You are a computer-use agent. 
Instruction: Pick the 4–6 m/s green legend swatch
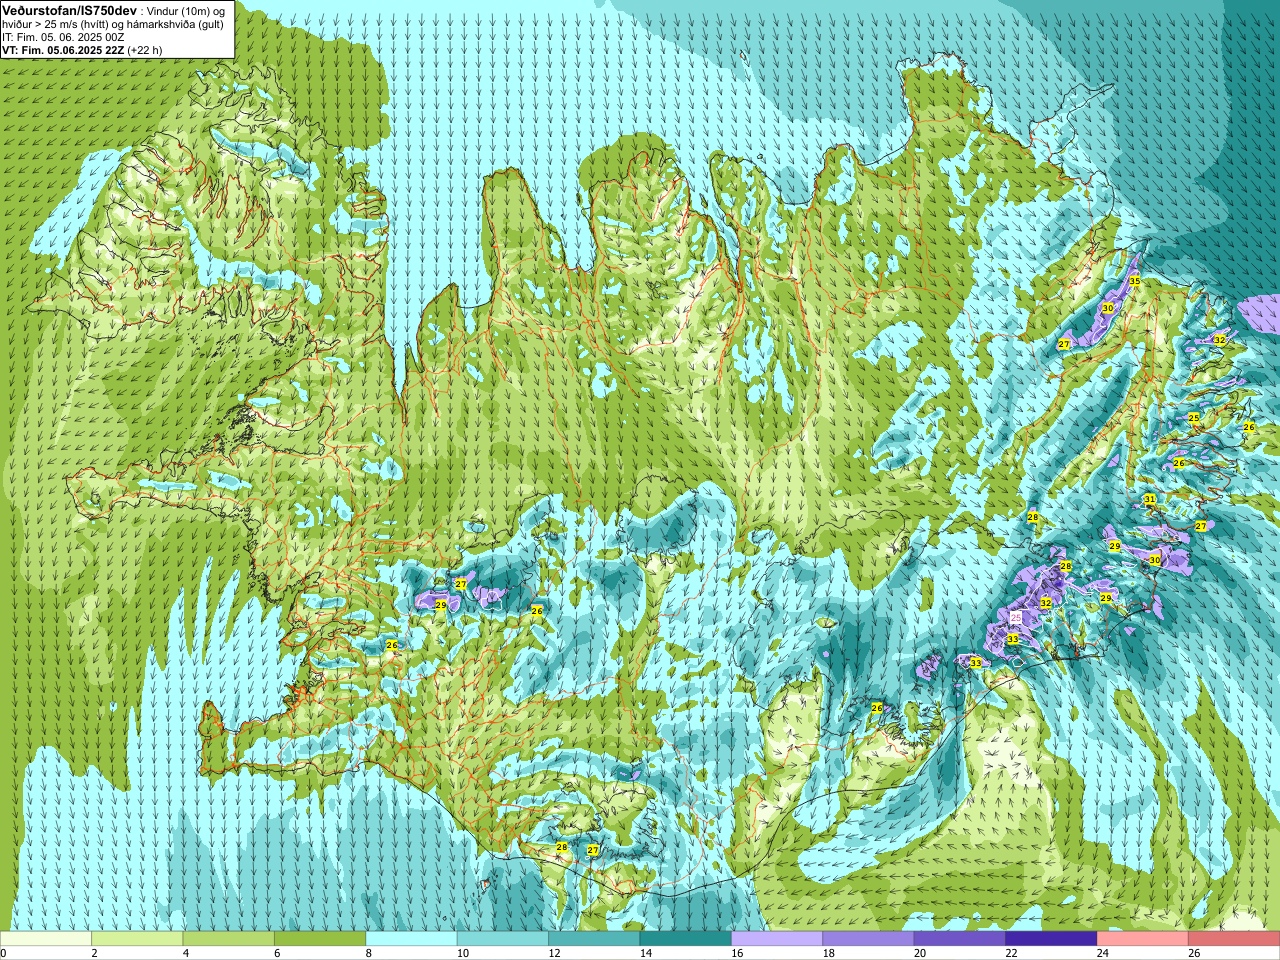point(229,939)
